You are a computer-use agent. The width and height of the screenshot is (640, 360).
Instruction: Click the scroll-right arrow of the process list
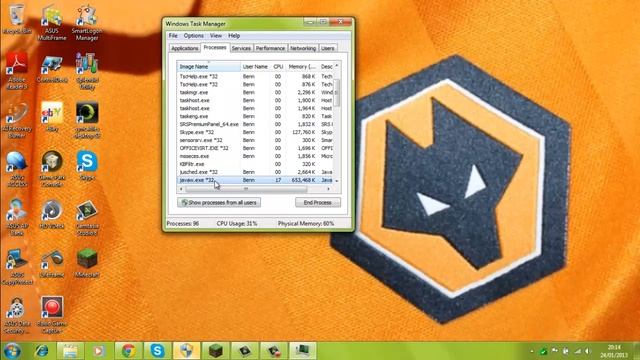329,189
